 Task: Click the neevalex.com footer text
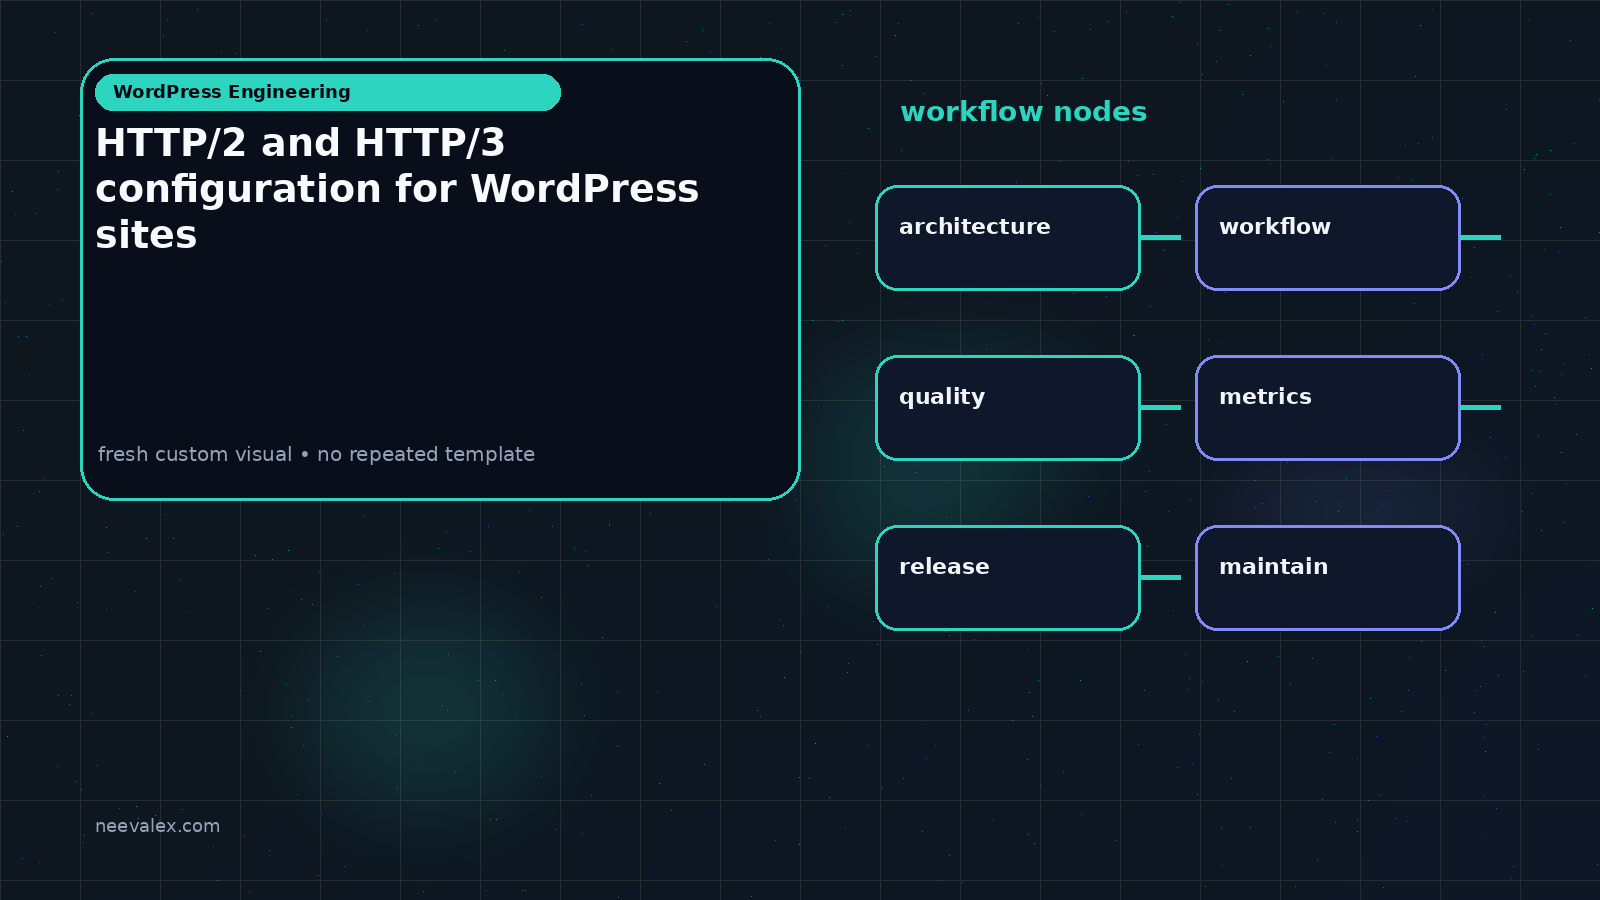[x=157, y=826]
